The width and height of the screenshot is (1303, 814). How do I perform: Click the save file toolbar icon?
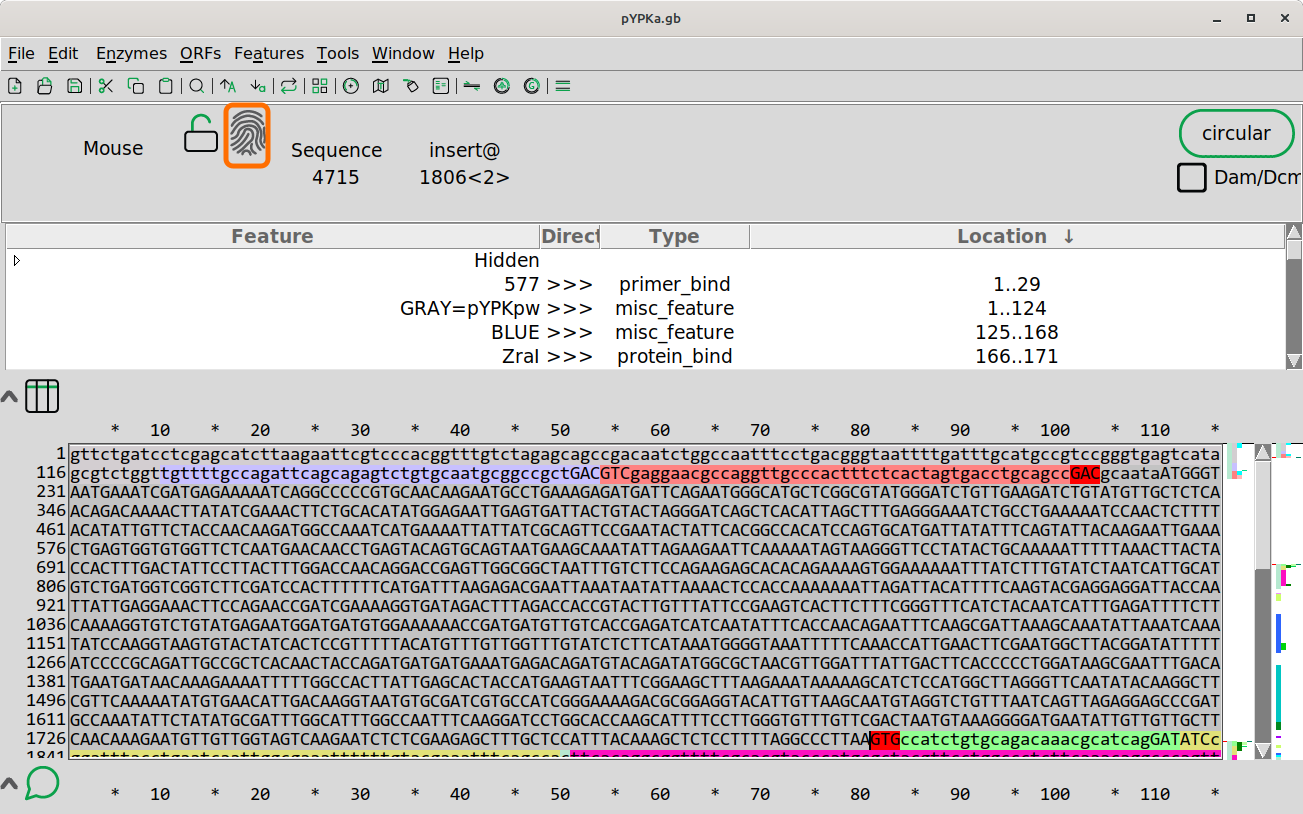tap(74, 86)
